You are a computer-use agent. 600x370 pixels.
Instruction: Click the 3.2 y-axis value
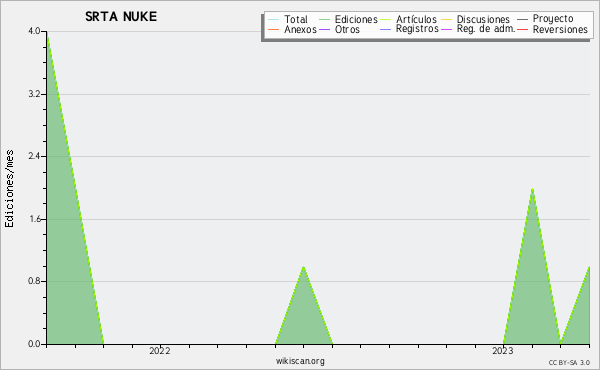(34, 94)
